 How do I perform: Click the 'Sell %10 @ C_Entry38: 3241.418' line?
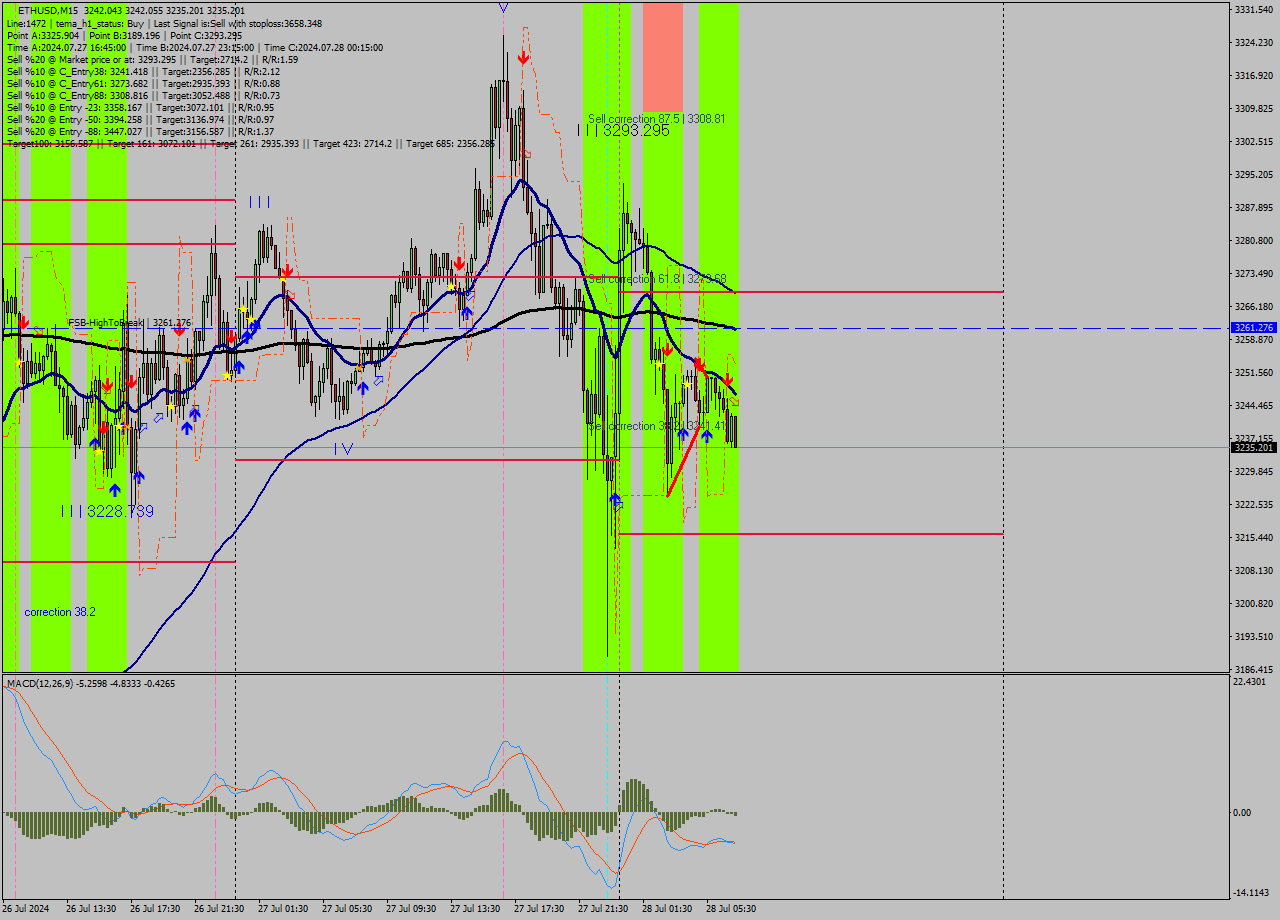coord(143,71)
